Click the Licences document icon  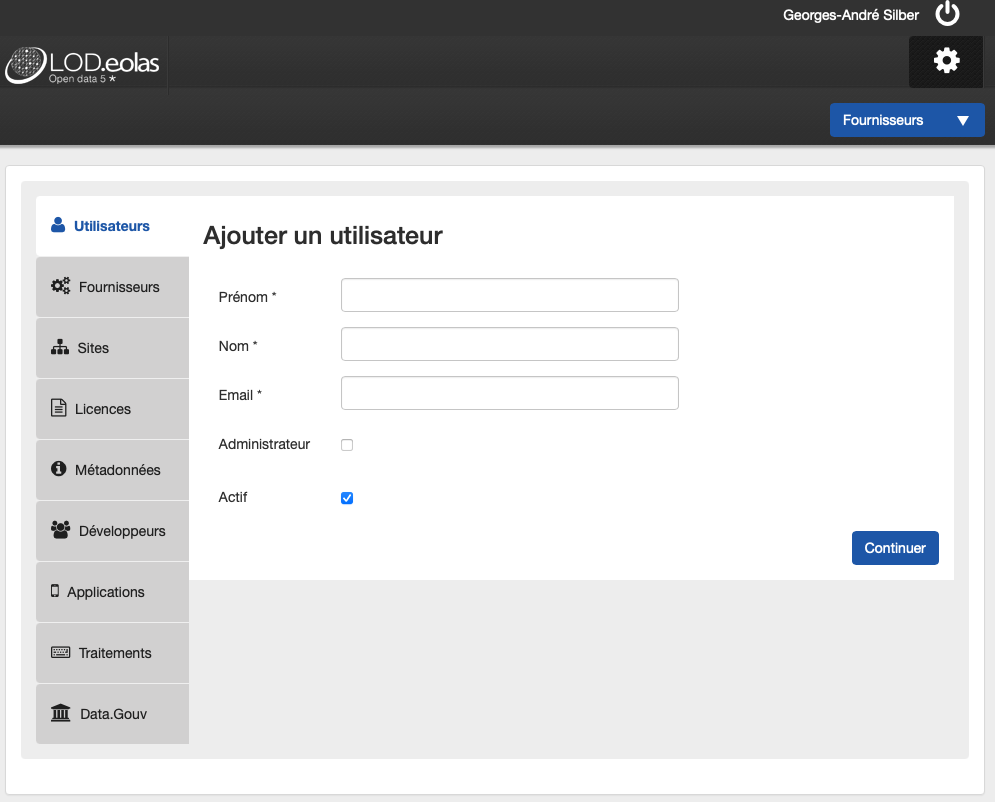58,408
